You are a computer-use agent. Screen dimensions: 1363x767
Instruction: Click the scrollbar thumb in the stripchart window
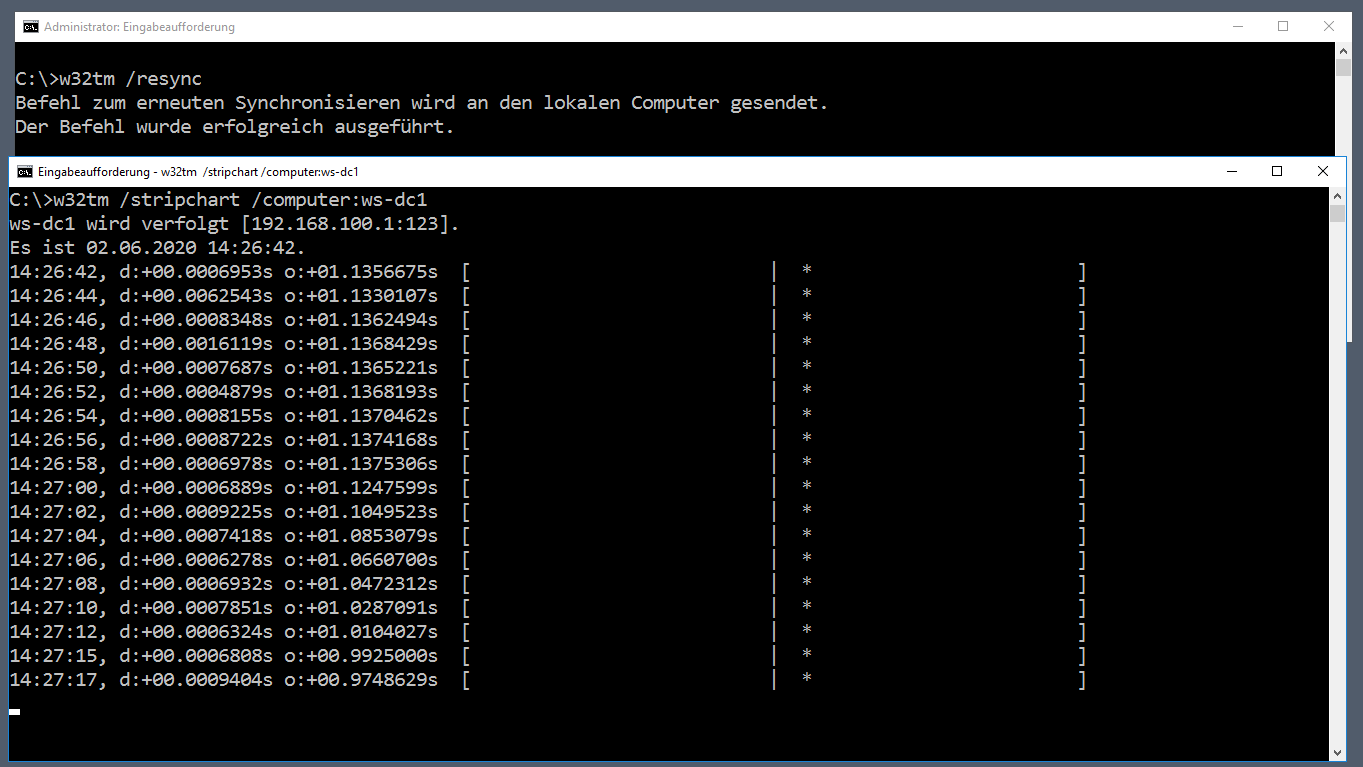(1337, 213)
